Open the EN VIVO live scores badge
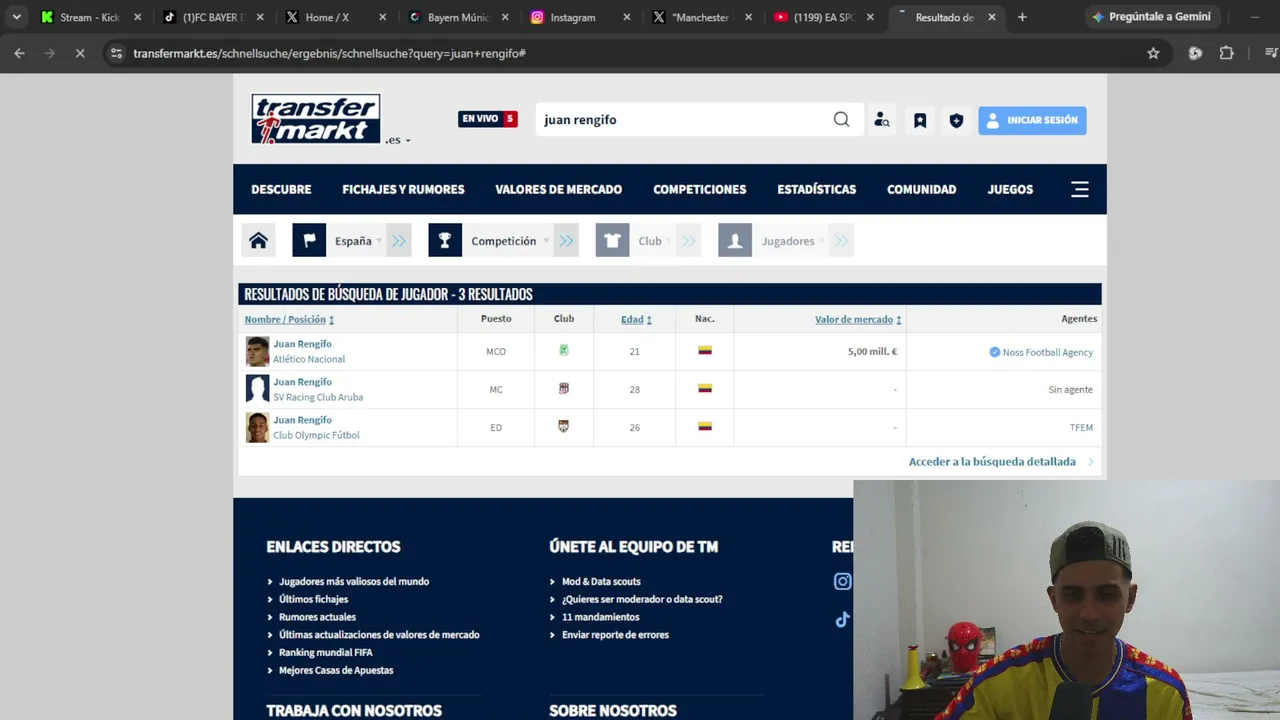 click(x=488, y=119)
